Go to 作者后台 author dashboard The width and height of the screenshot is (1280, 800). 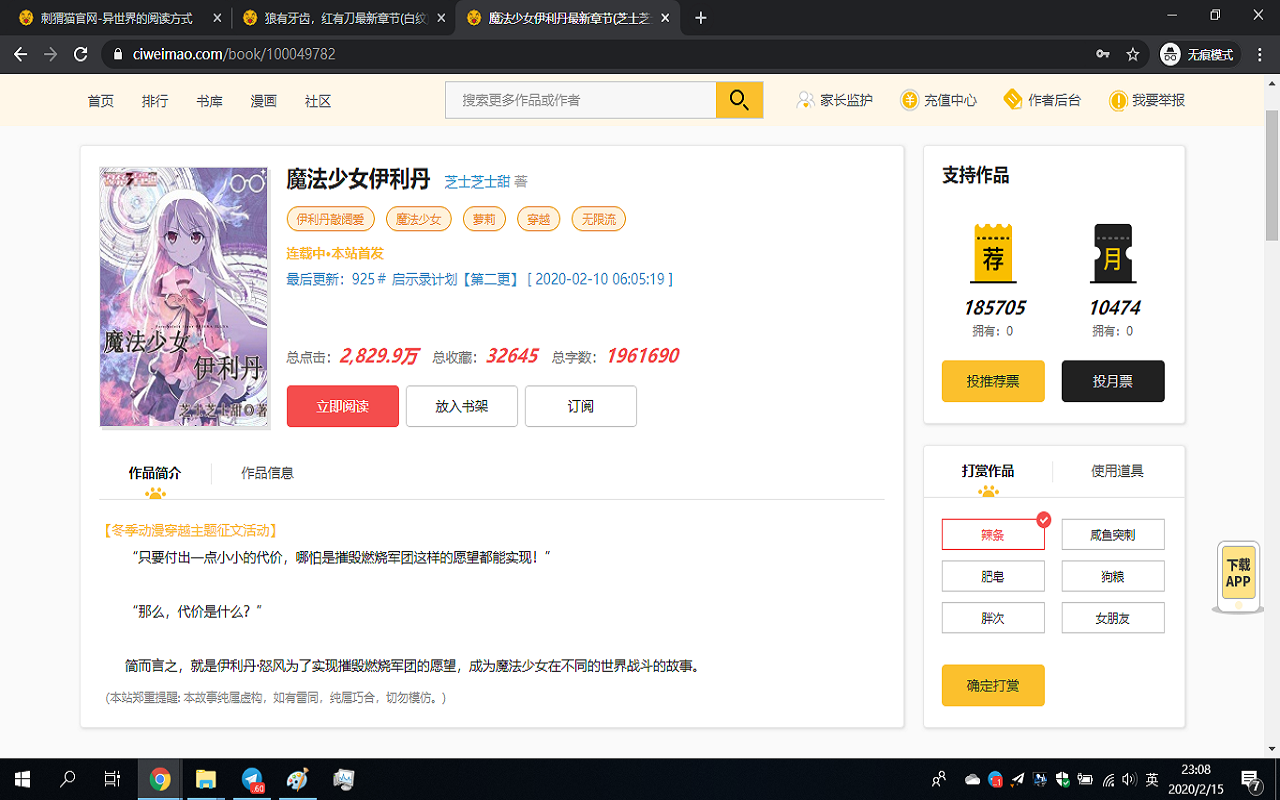point(1042,100)
